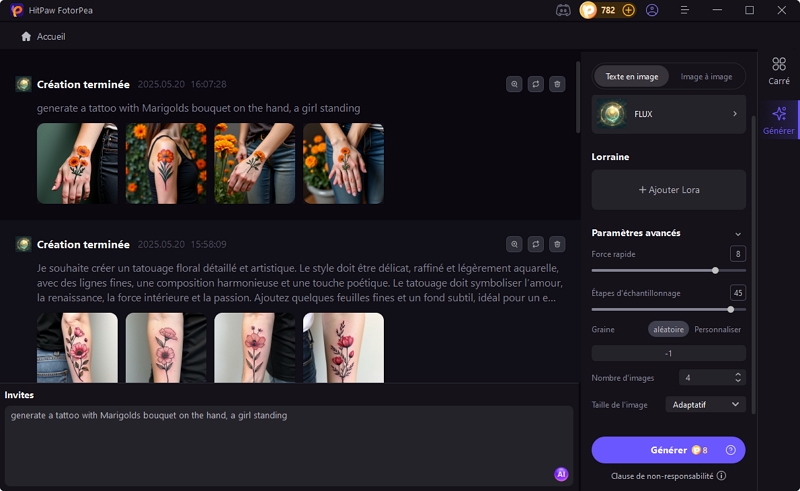Image resolution: width=800 pixels, height=491 pixels.
Task: Click the timestamp 2025.05.20 15:58:09
Action: (x=182, y=244)
